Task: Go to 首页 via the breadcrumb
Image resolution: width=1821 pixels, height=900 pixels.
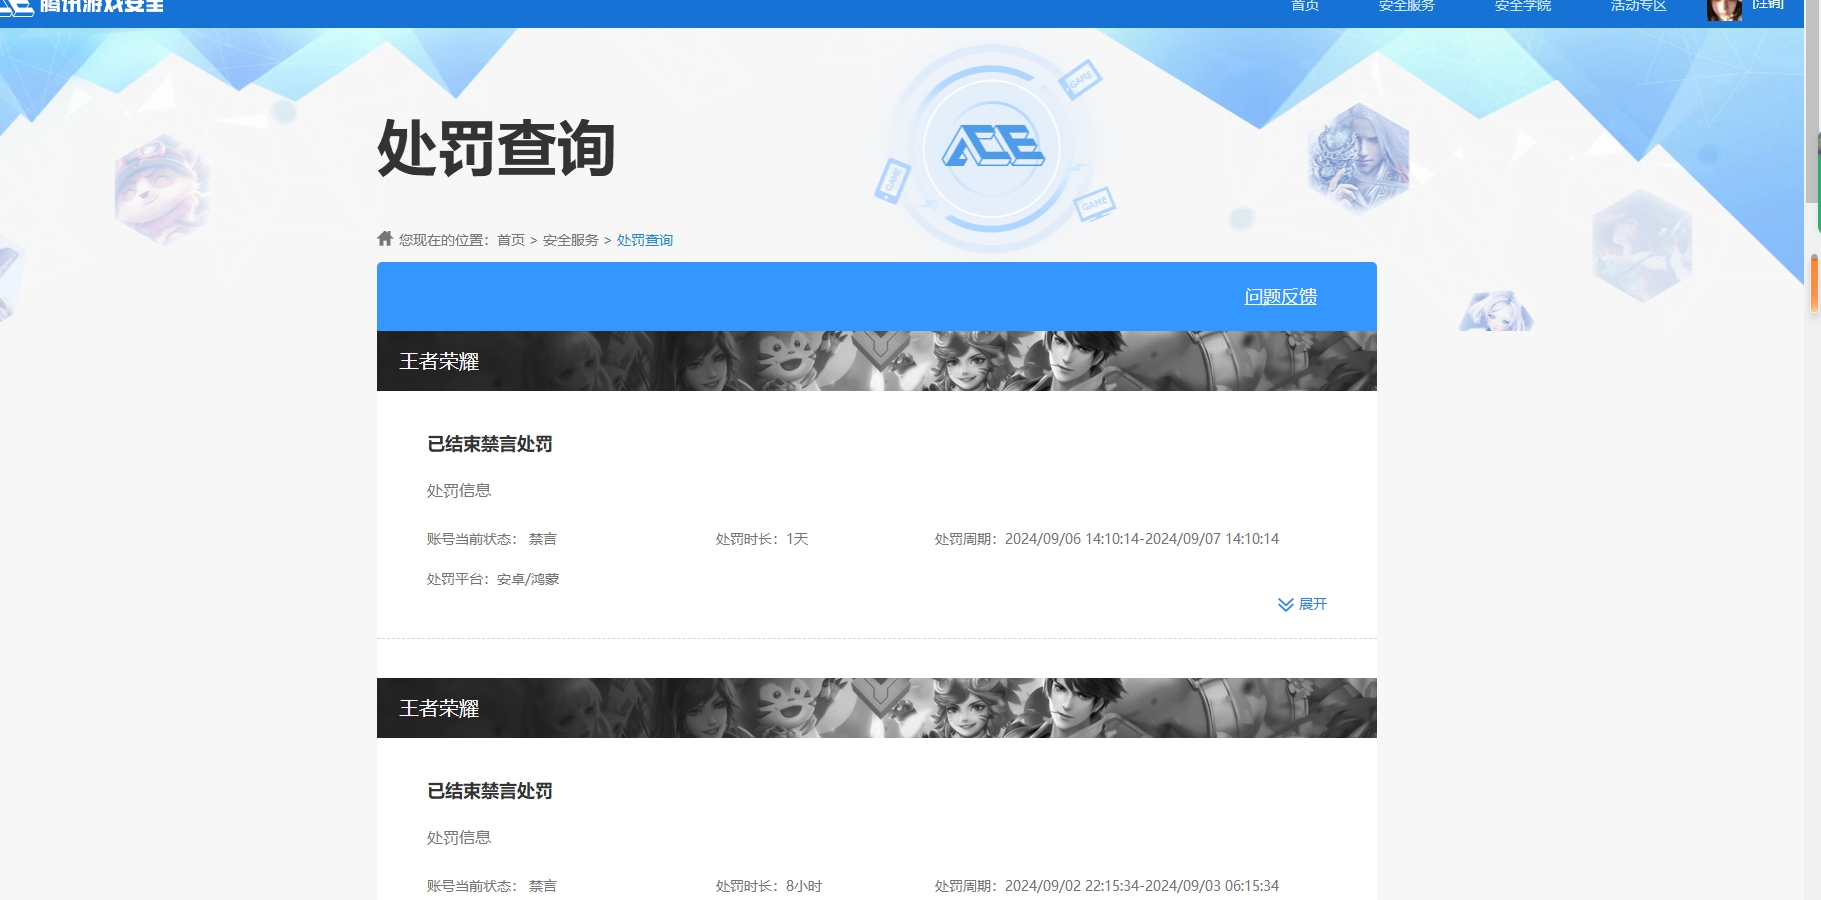Action: (x=511, y=240)
